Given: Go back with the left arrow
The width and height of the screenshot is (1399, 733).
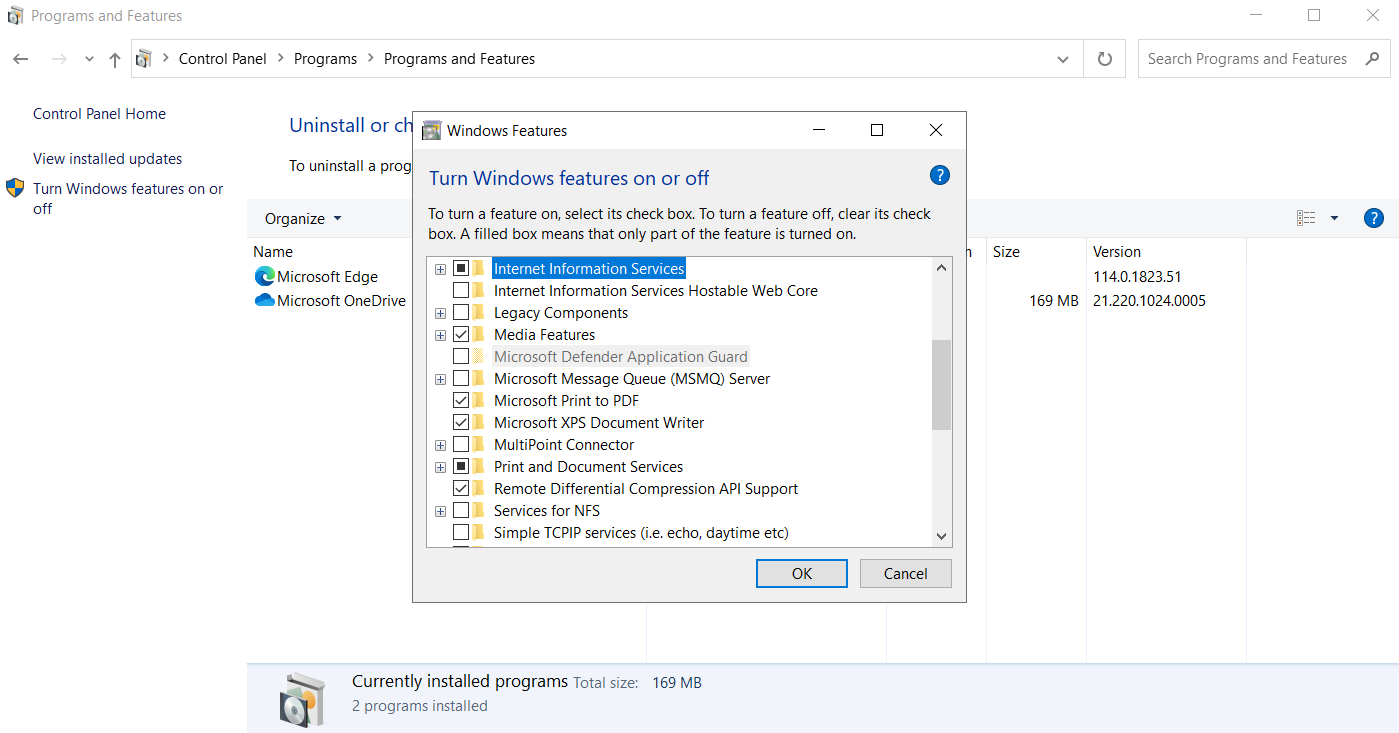Looking at the screenshot, I should point(21,59).
